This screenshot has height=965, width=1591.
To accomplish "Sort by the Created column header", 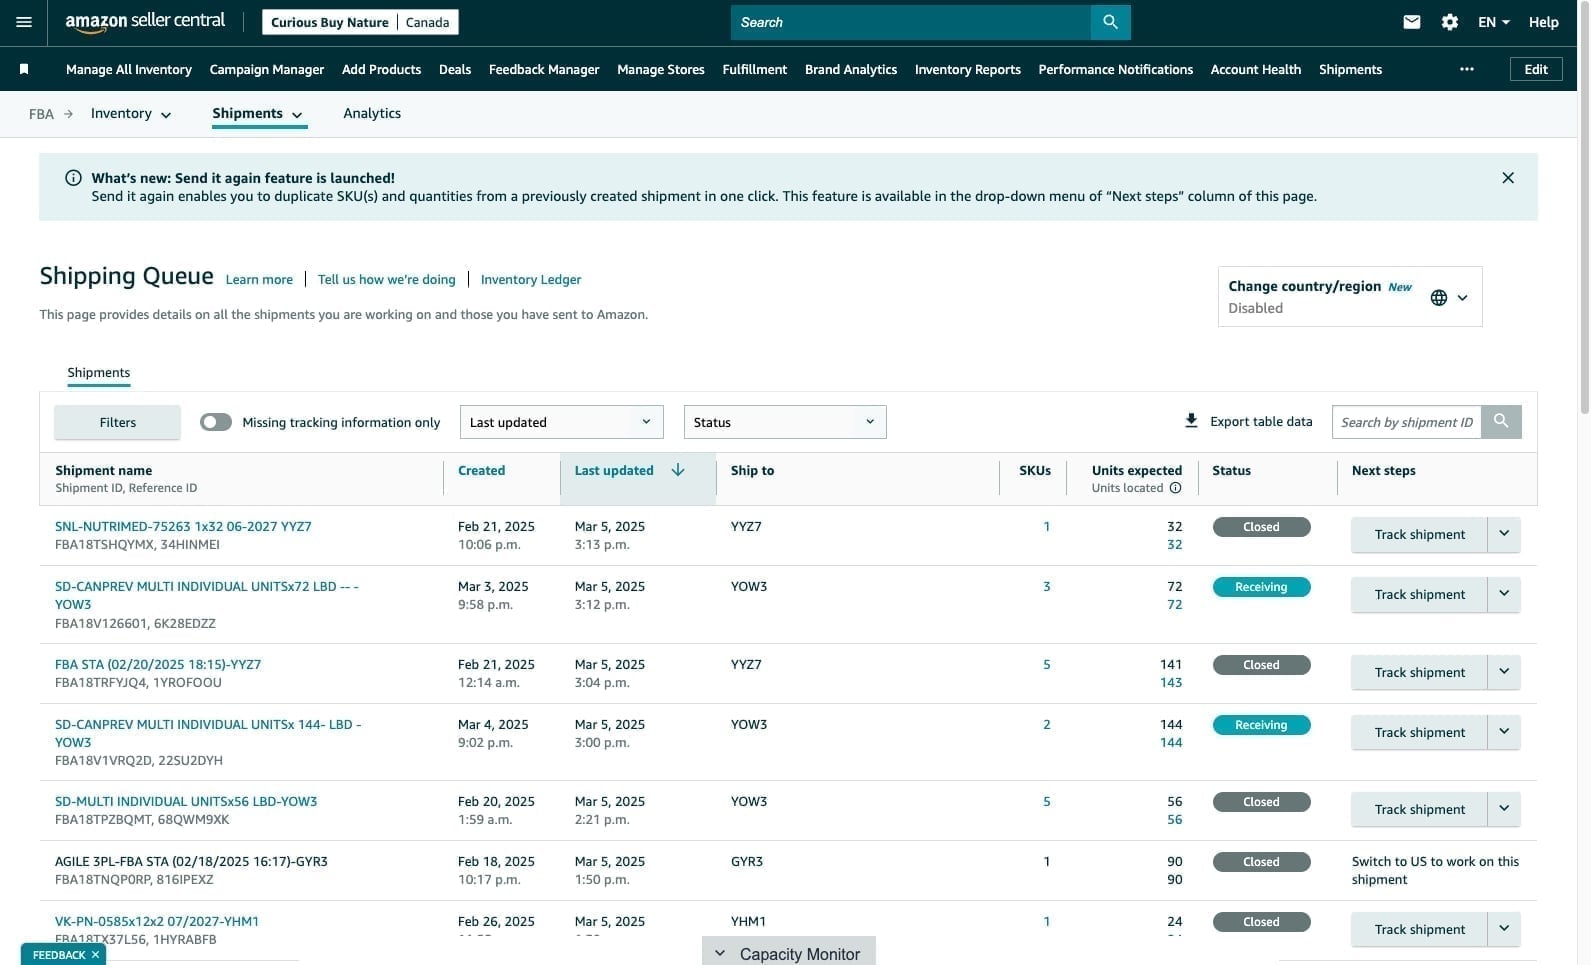I will [481, 471].
